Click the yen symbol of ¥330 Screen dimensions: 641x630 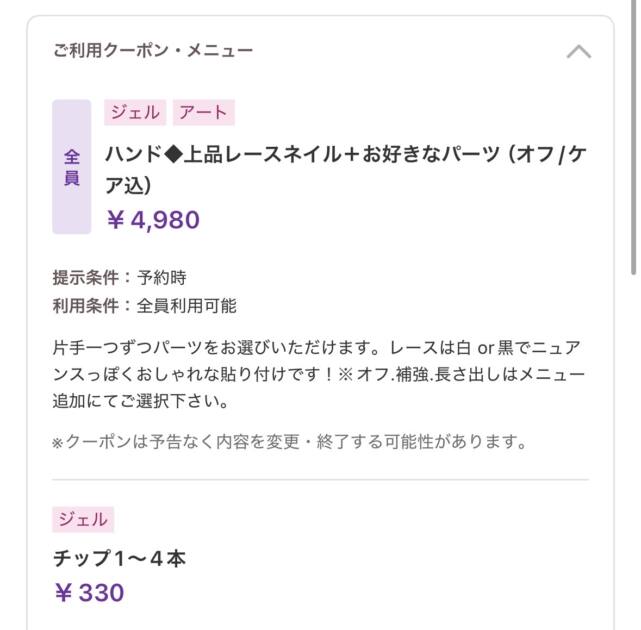click(63, 593)
